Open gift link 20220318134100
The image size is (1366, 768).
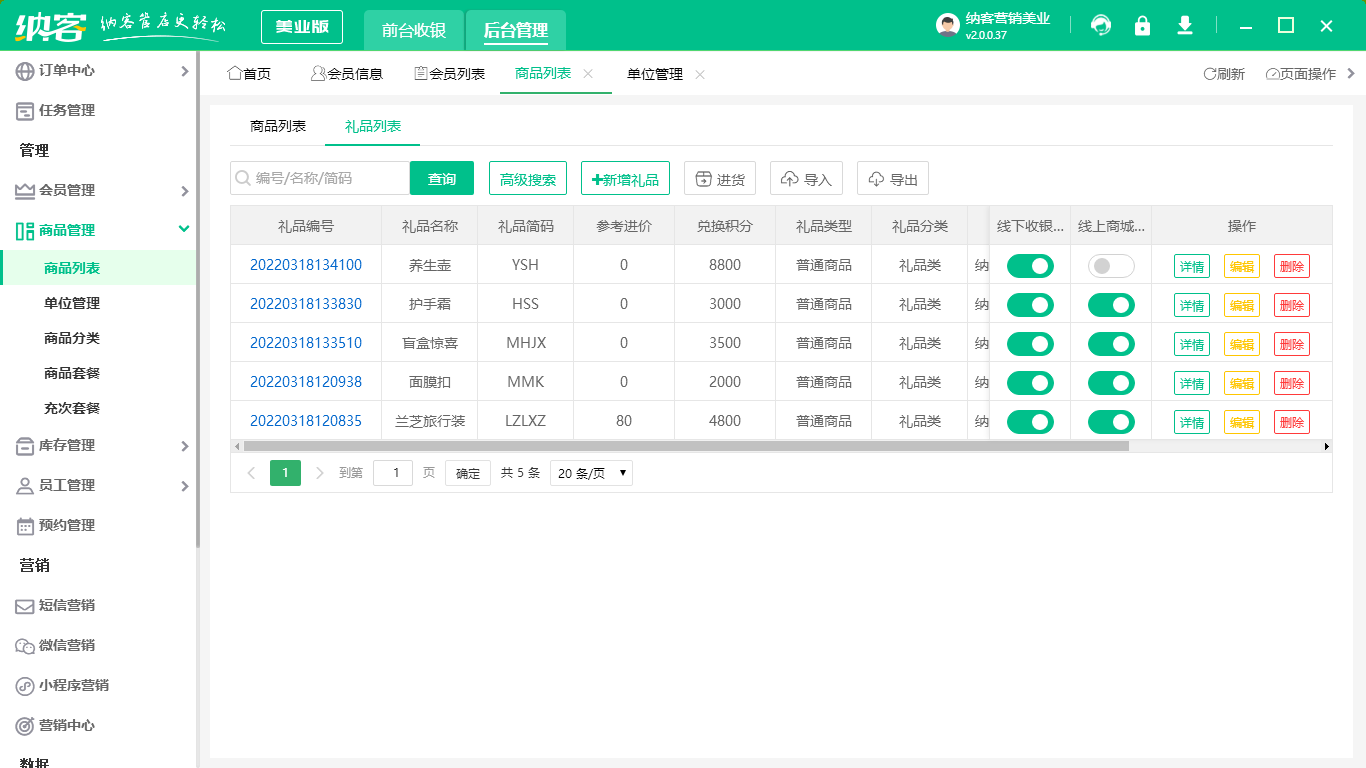click(306, 265)
